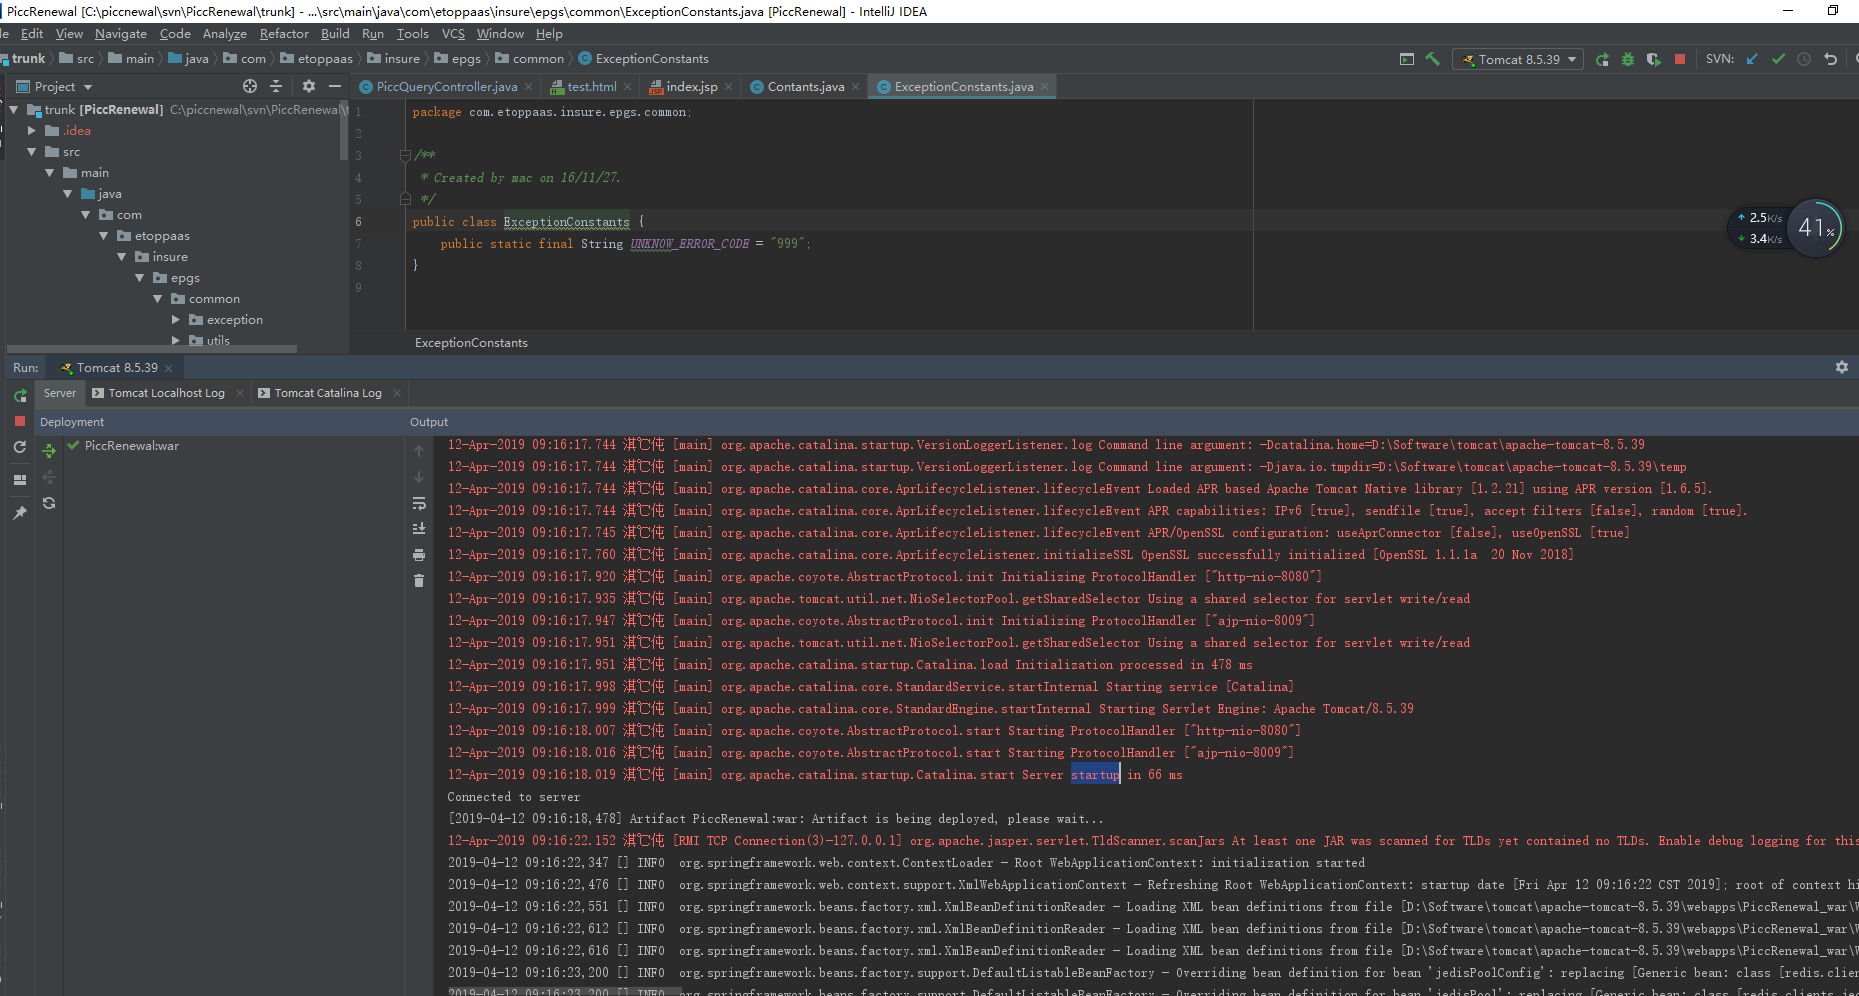This screenshot has height=996, width=1859.
Task: Click the SVN Update Project blue arrow
Action: (1752, 59)
